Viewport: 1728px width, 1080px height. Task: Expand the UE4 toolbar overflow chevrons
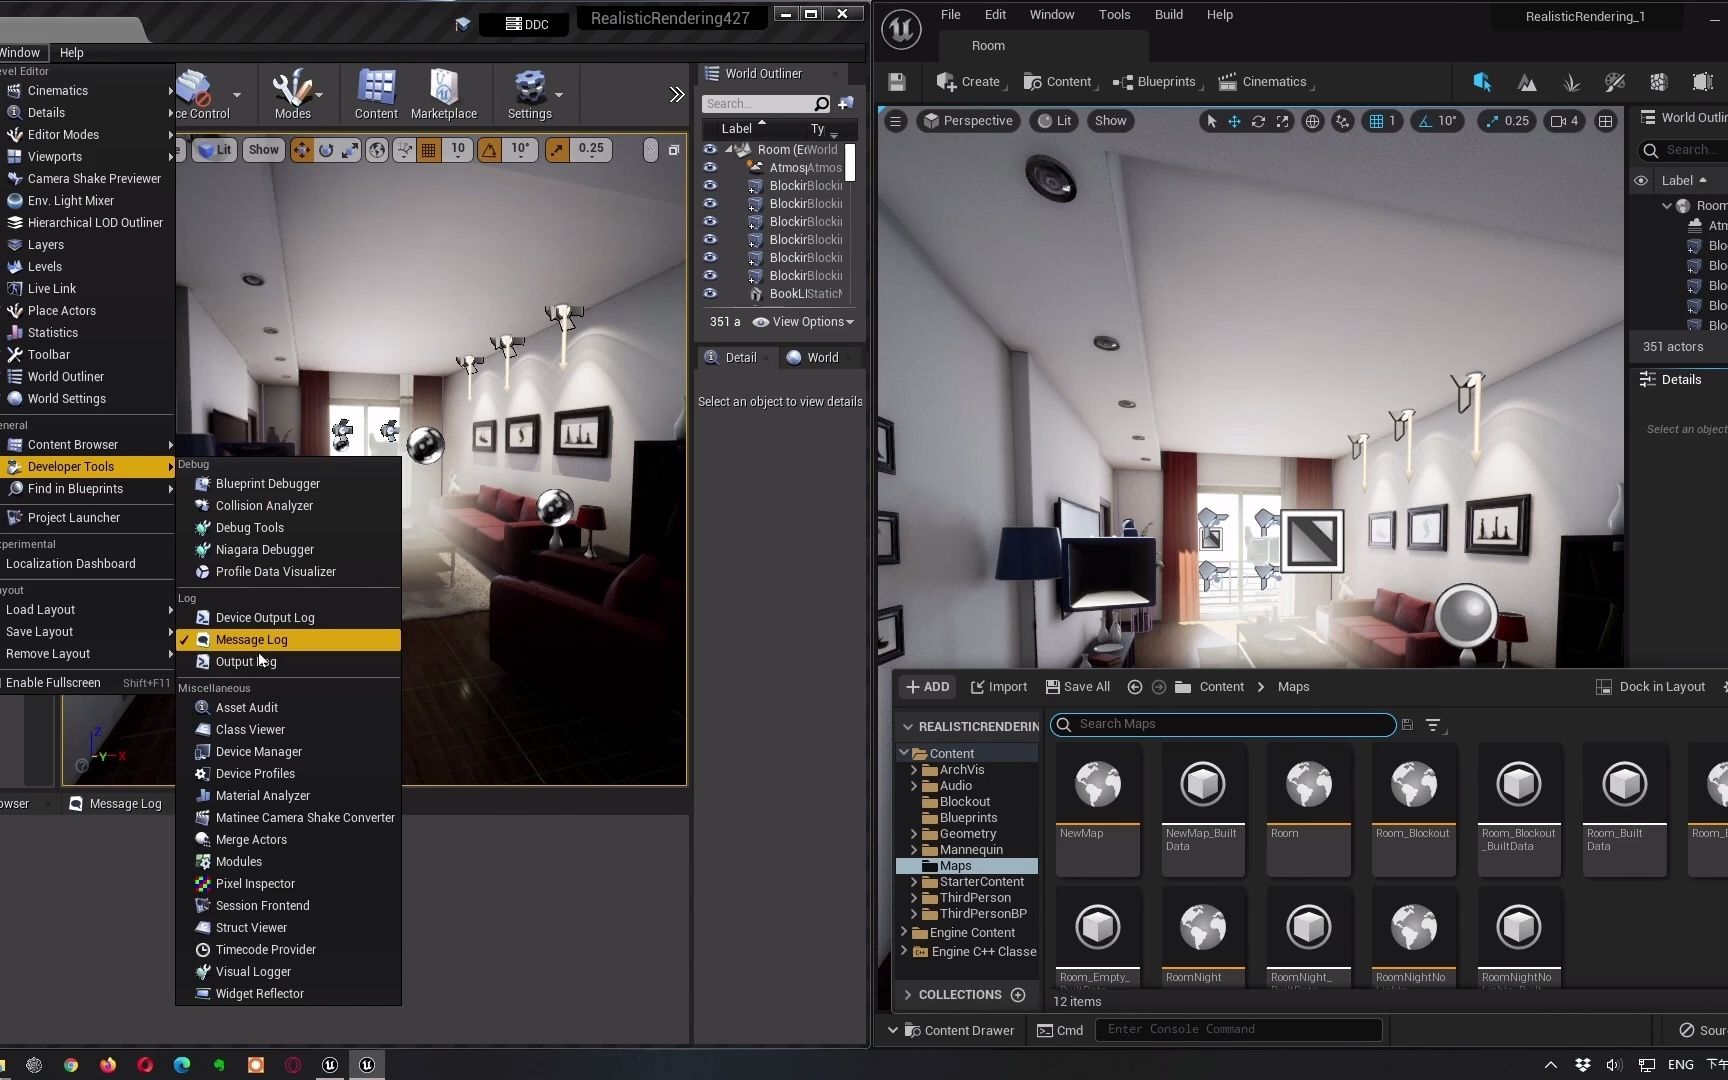(x=677, y=95)
